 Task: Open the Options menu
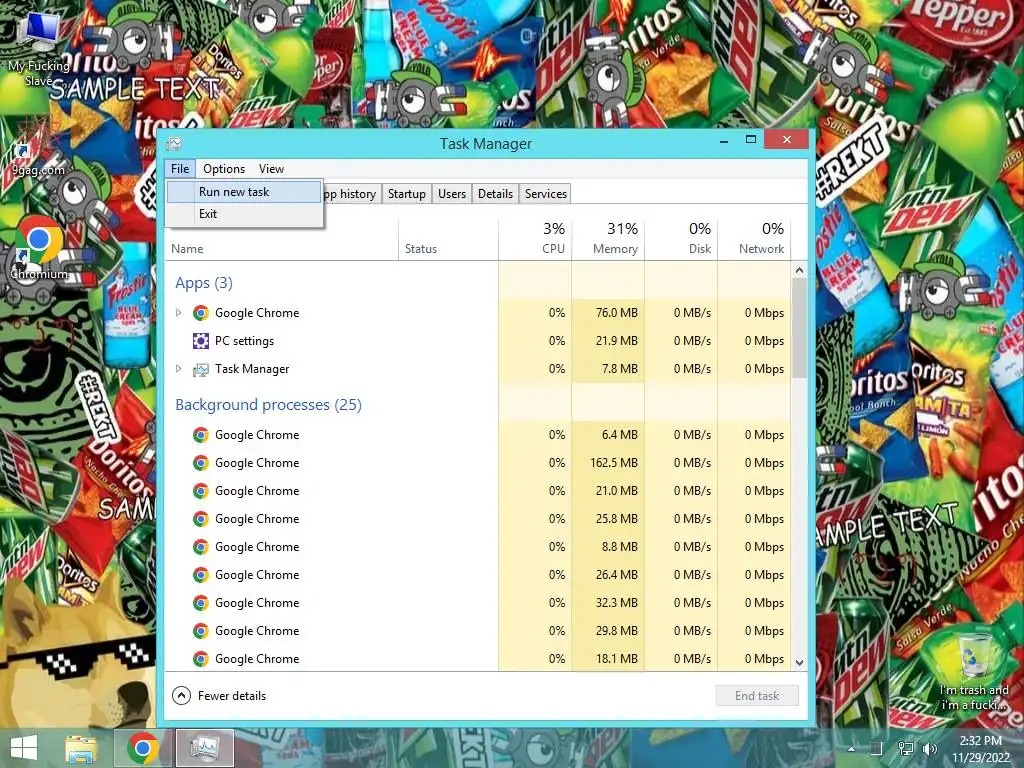[224, 168]
